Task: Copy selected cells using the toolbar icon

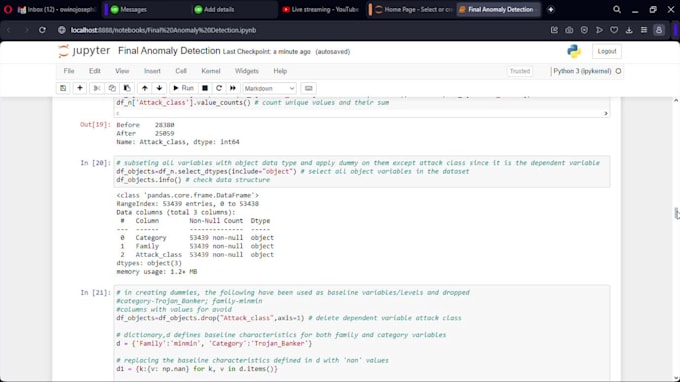Action: pos(112,88)
